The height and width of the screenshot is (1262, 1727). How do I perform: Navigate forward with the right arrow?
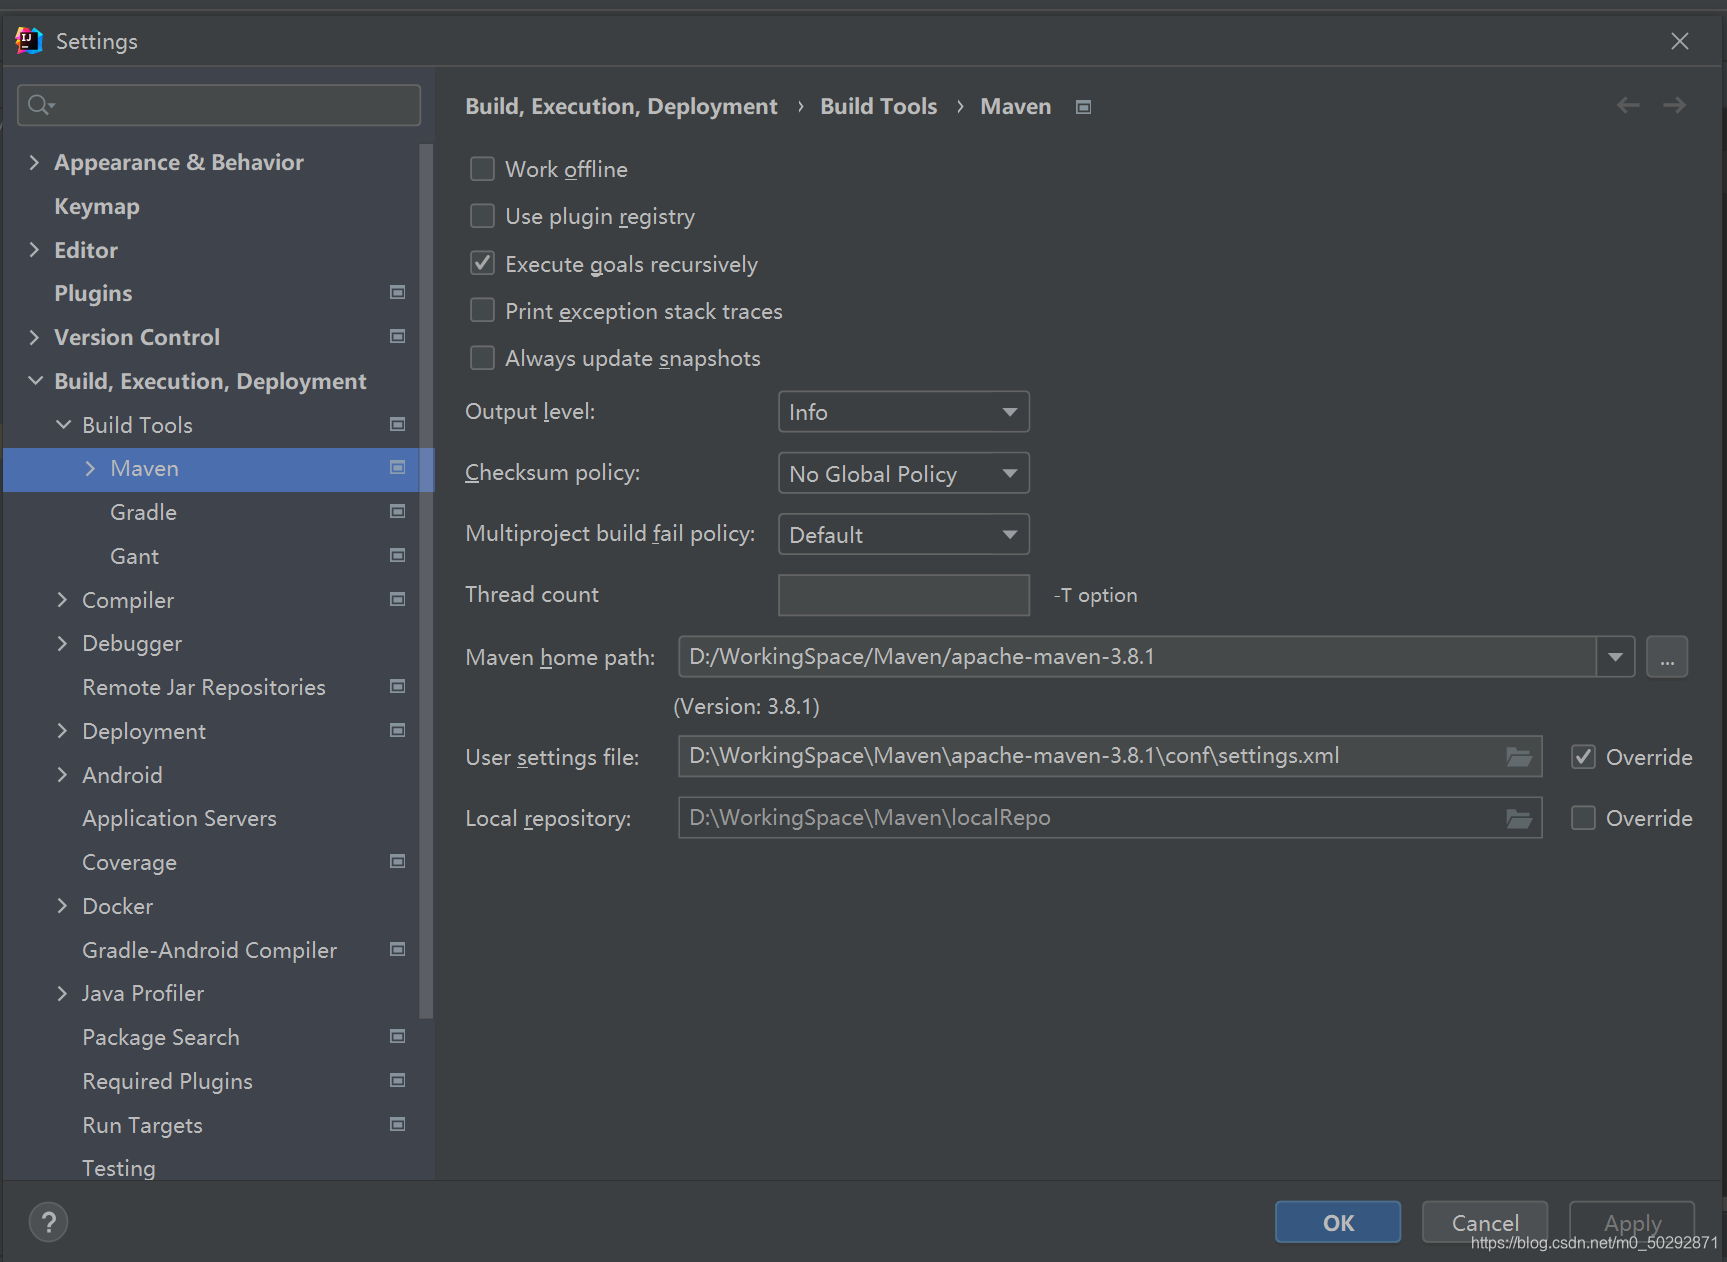tap(1675, 105)
